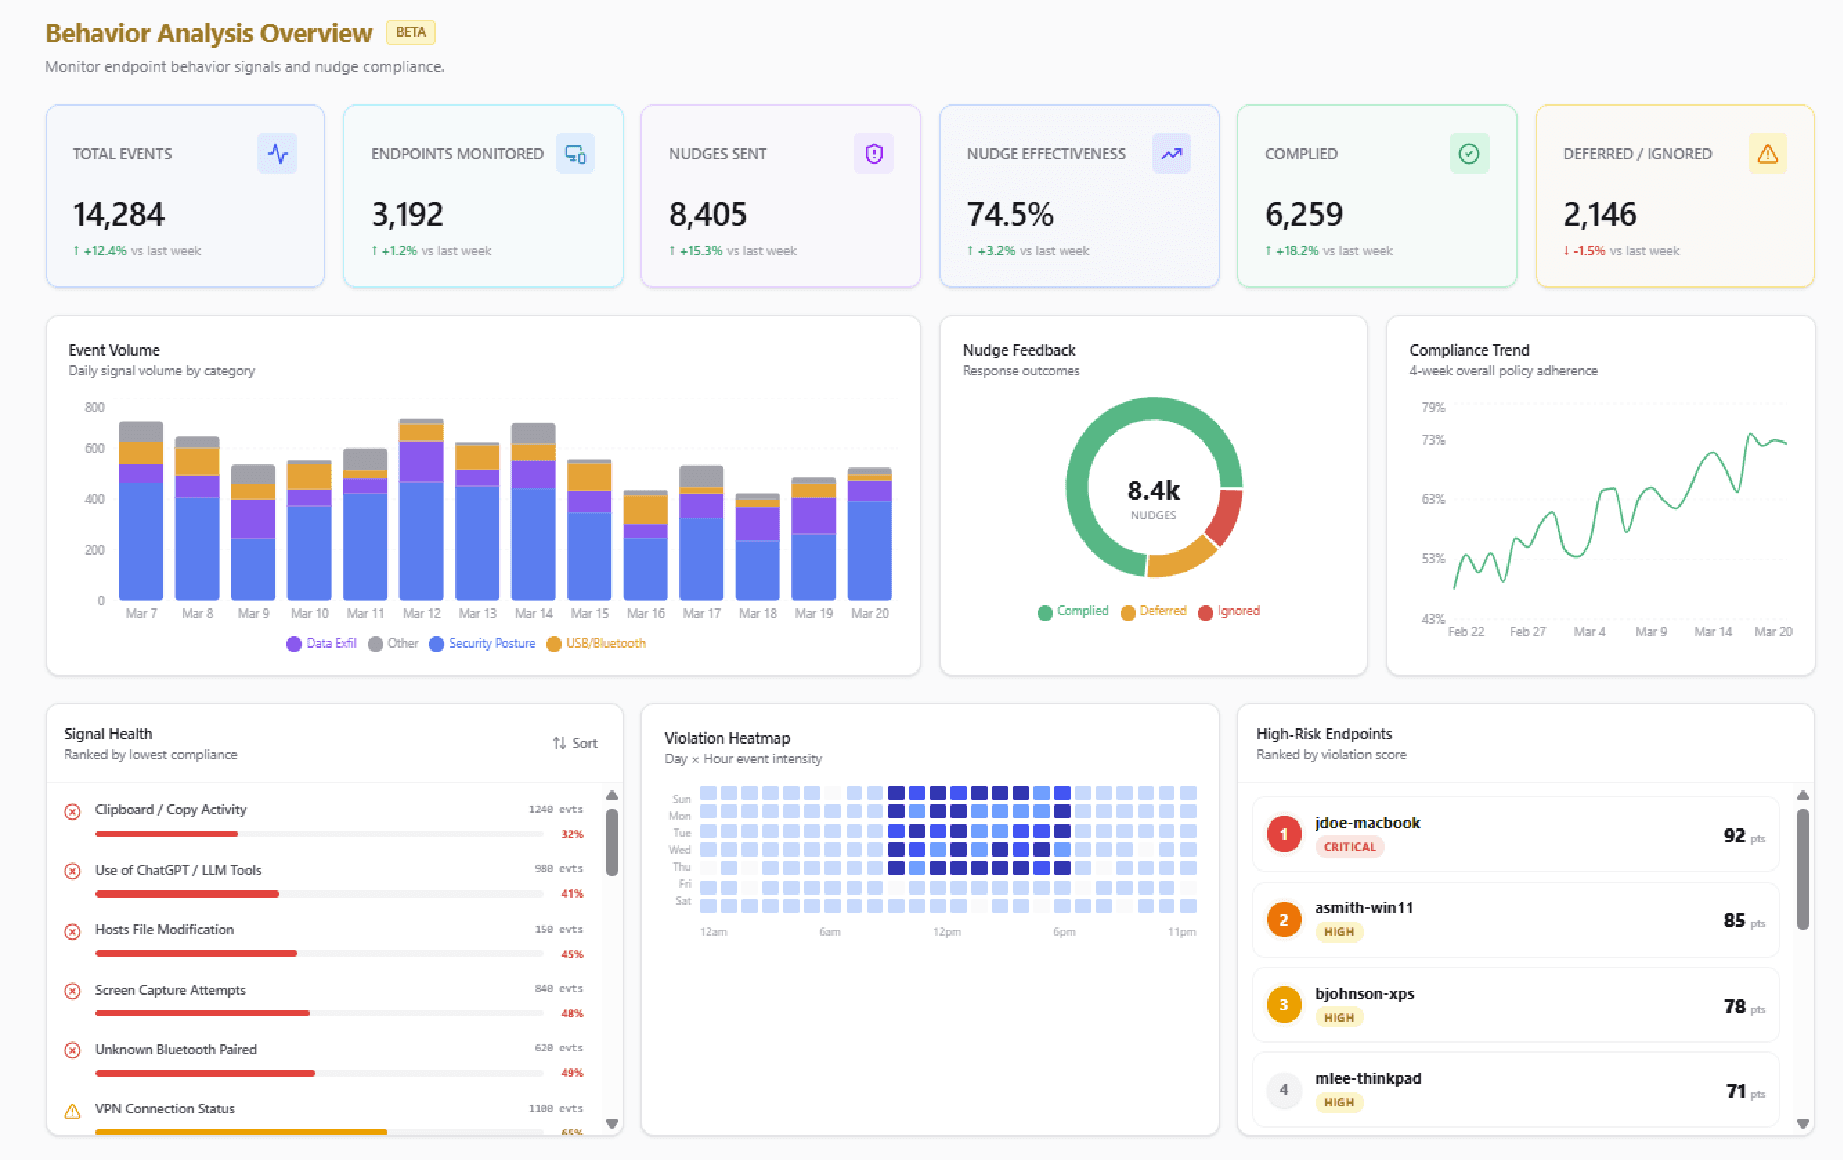Click rank 4 badge for mlee-thinkpad
The width and height of the screenshot is (1843, 1161).
[x=1284, y=1090]
